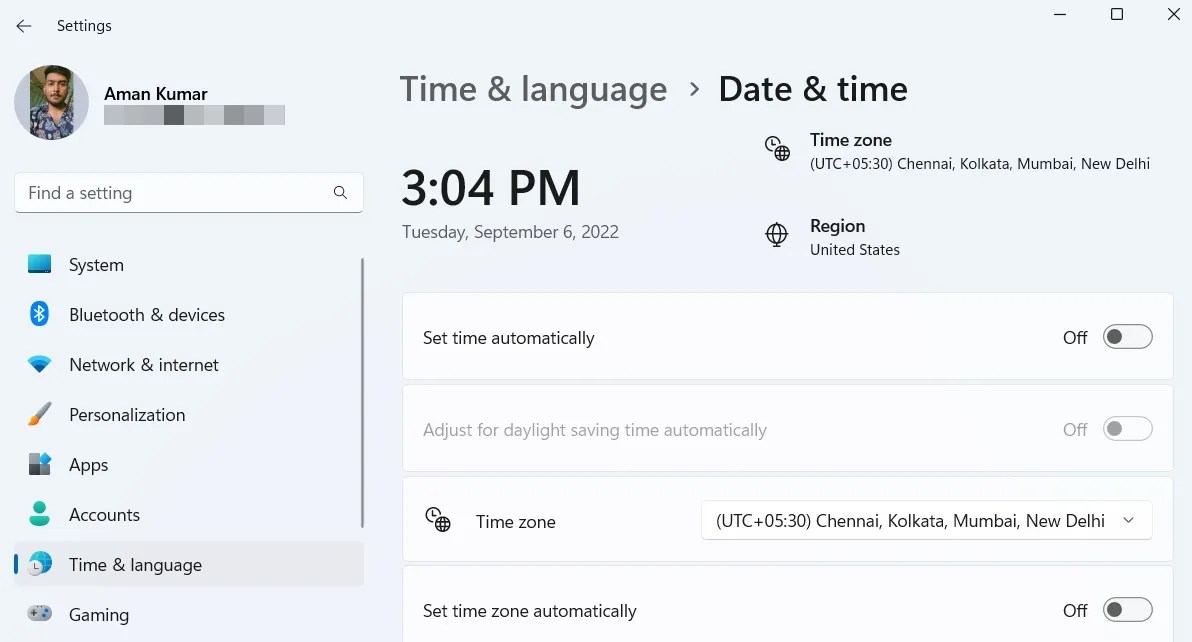1192x642 pixels.
Task: Click Aman Kumar profile picture
Action: point(52,103)
